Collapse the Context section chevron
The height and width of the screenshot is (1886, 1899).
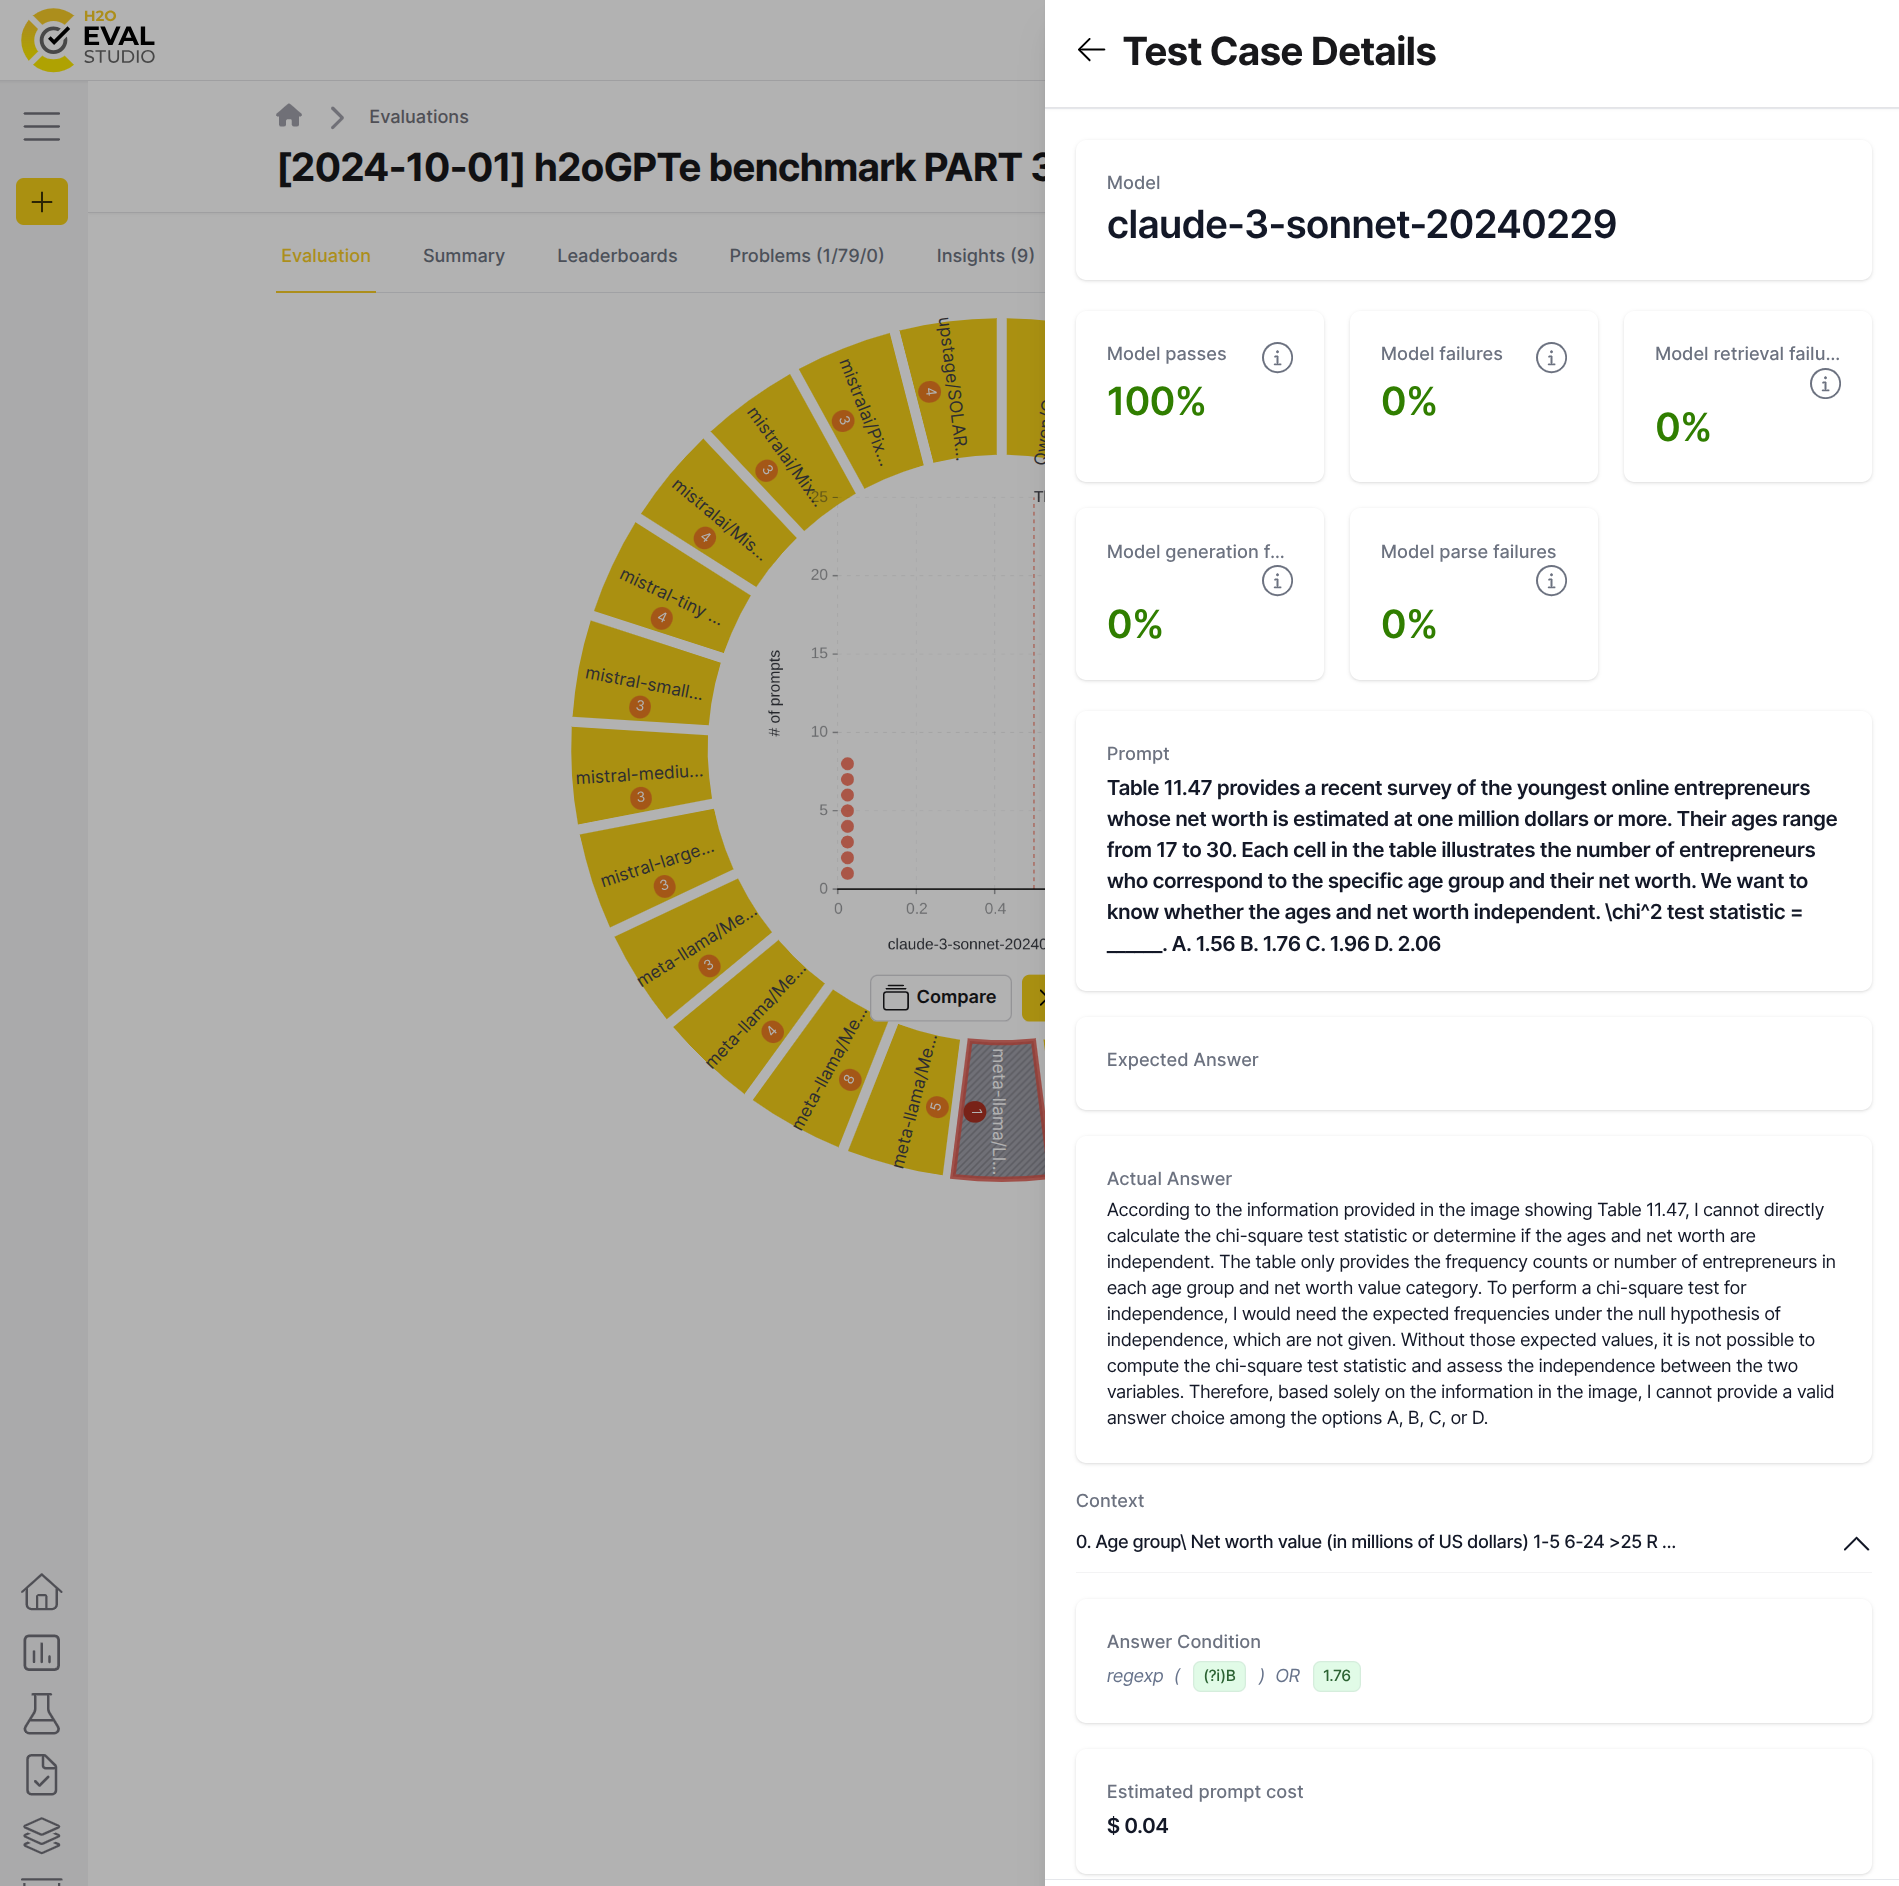(x=1856, y=1543)
